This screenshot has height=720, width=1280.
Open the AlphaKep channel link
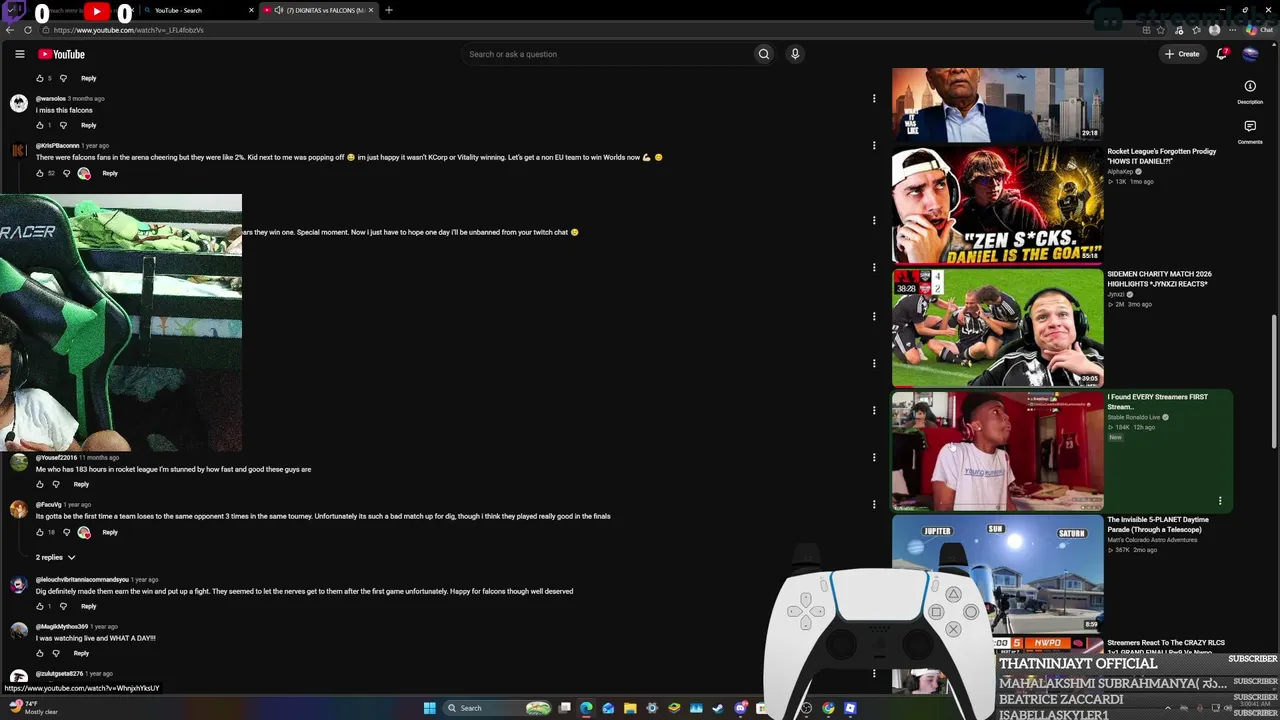pyautogui.click(x=1121, y=172)
